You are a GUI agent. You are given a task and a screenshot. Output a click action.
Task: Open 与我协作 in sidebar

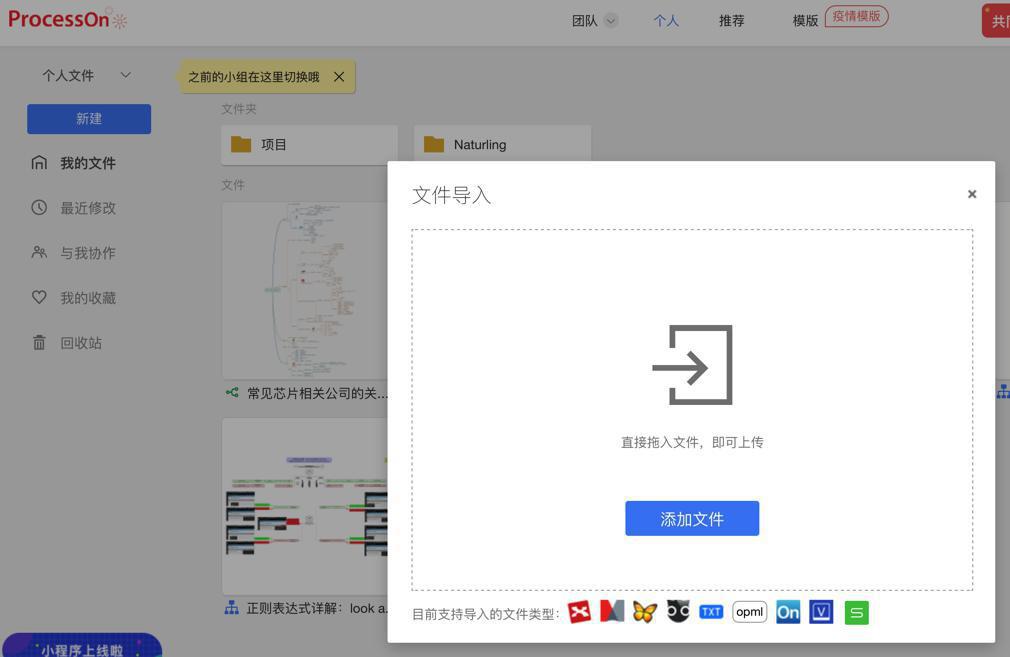[88, 253]
